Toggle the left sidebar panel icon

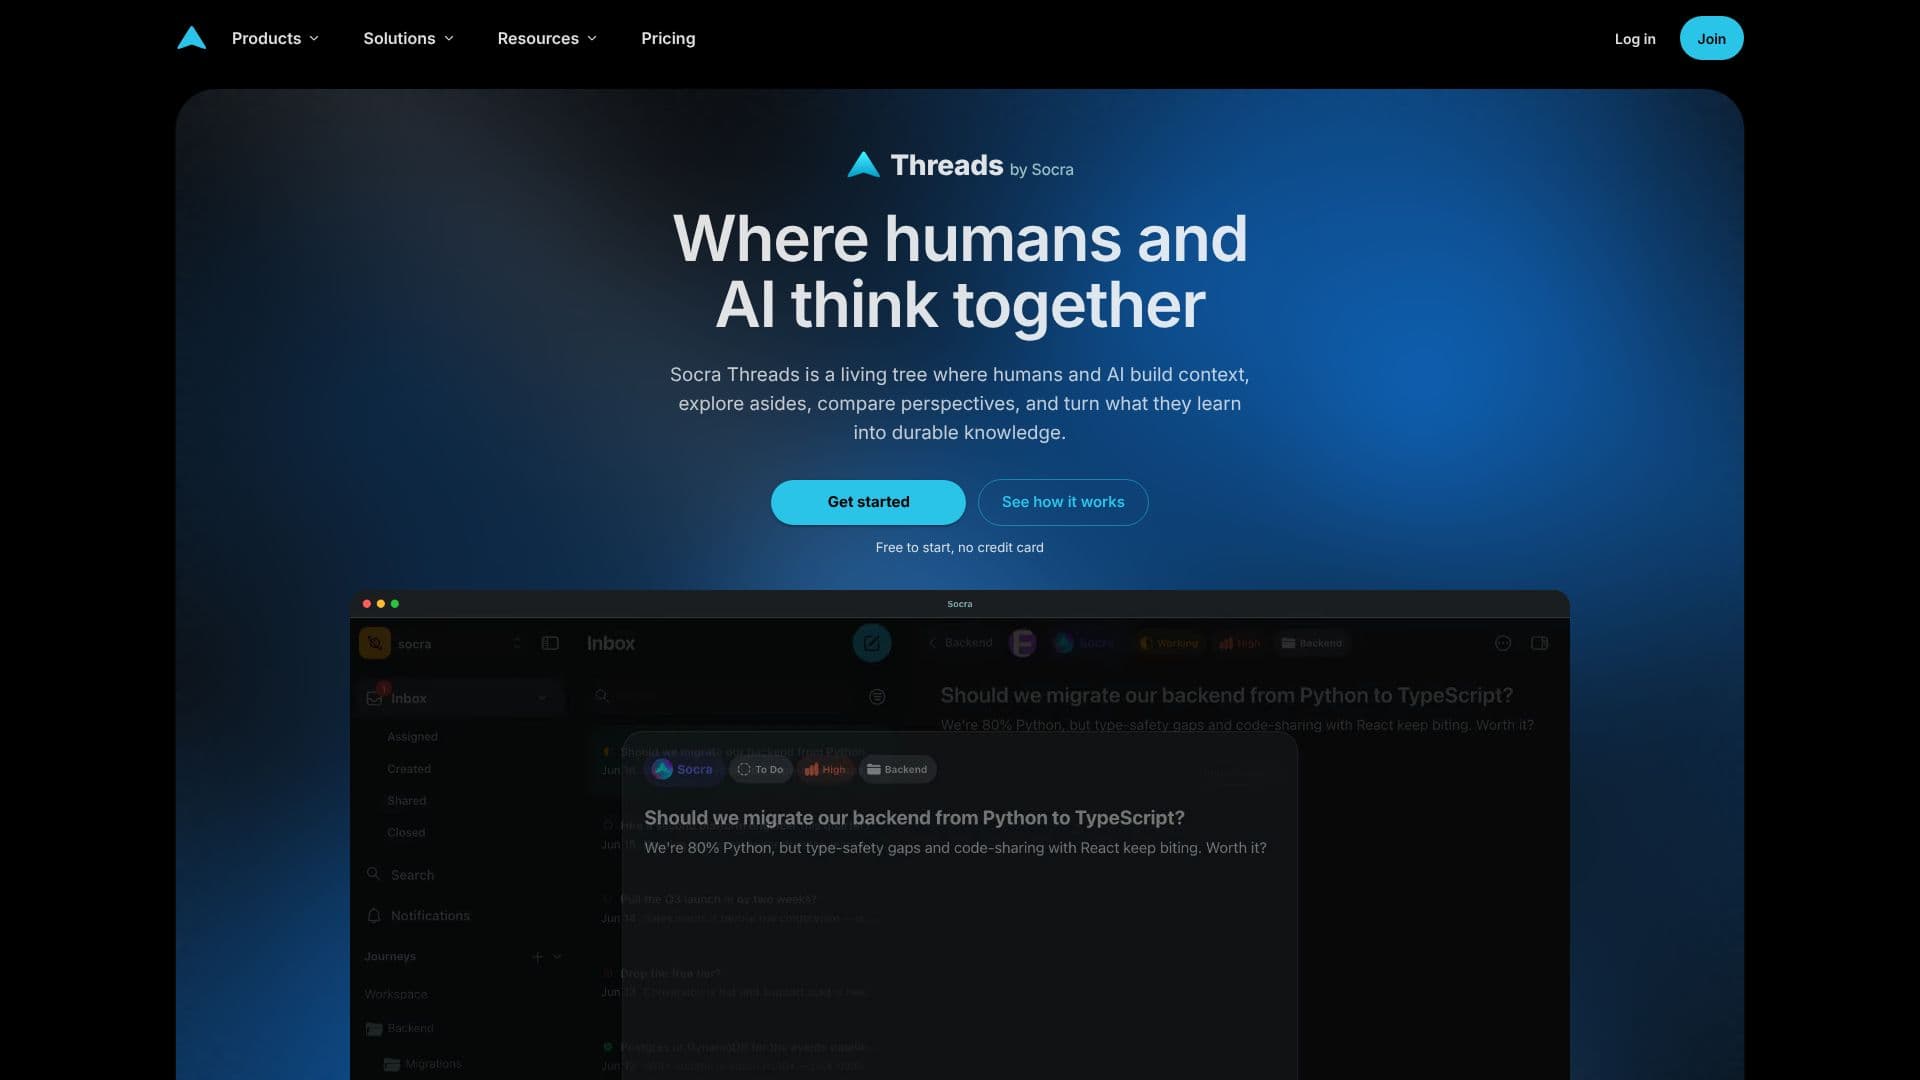550,643
